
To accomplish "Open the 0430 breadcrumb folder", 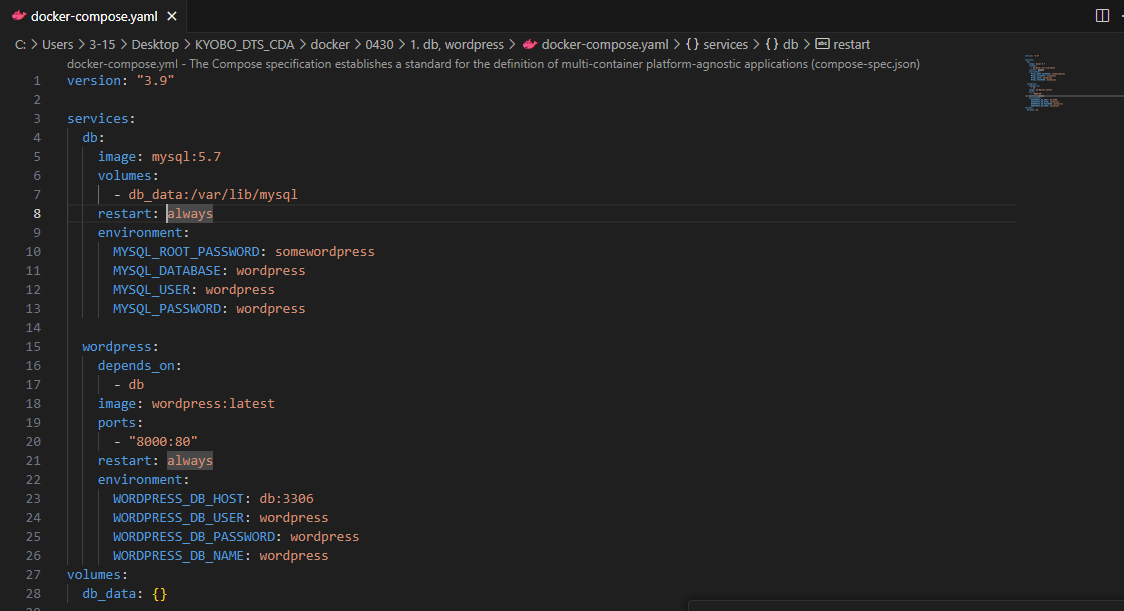I will point(379,44).
